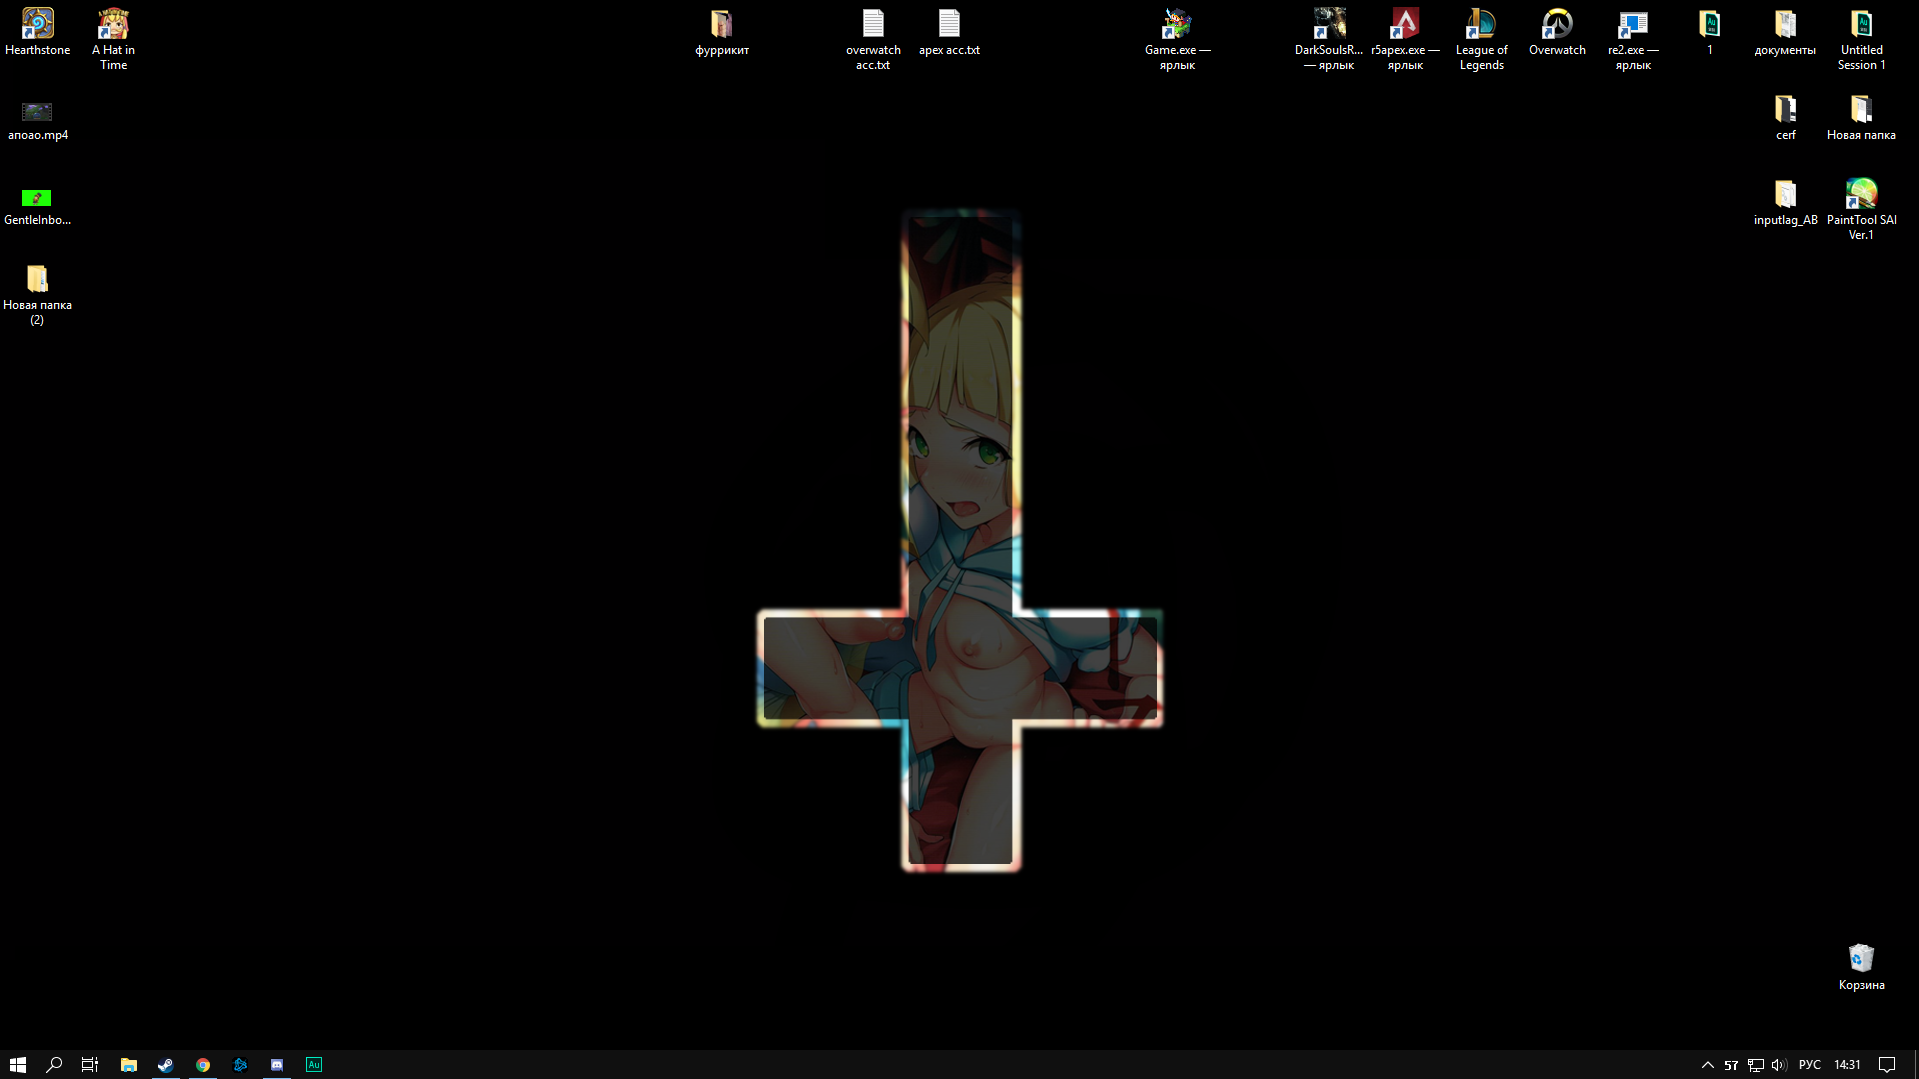
Task: Select the Overwatch desktop shortcut
Action: tap(1557, 32)
